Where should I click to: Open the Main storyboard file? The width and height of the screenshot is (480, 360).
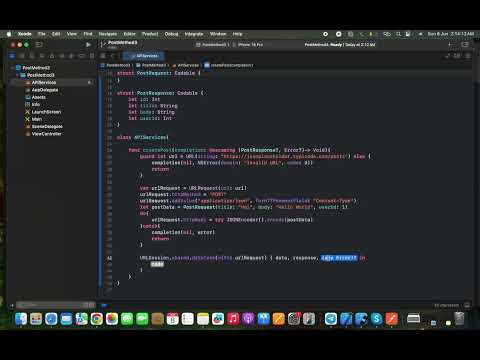[37, 119]
